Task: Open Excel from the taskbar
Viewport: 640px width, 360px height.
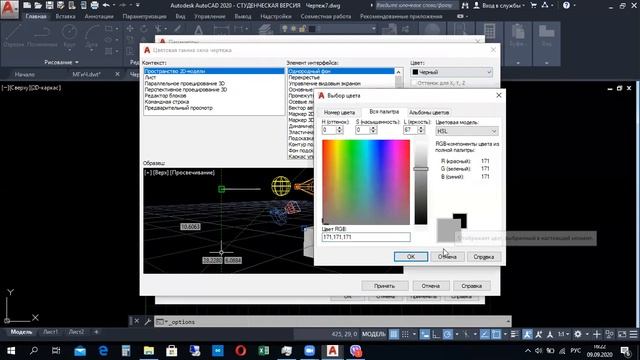Action: (x=263, y=351)
